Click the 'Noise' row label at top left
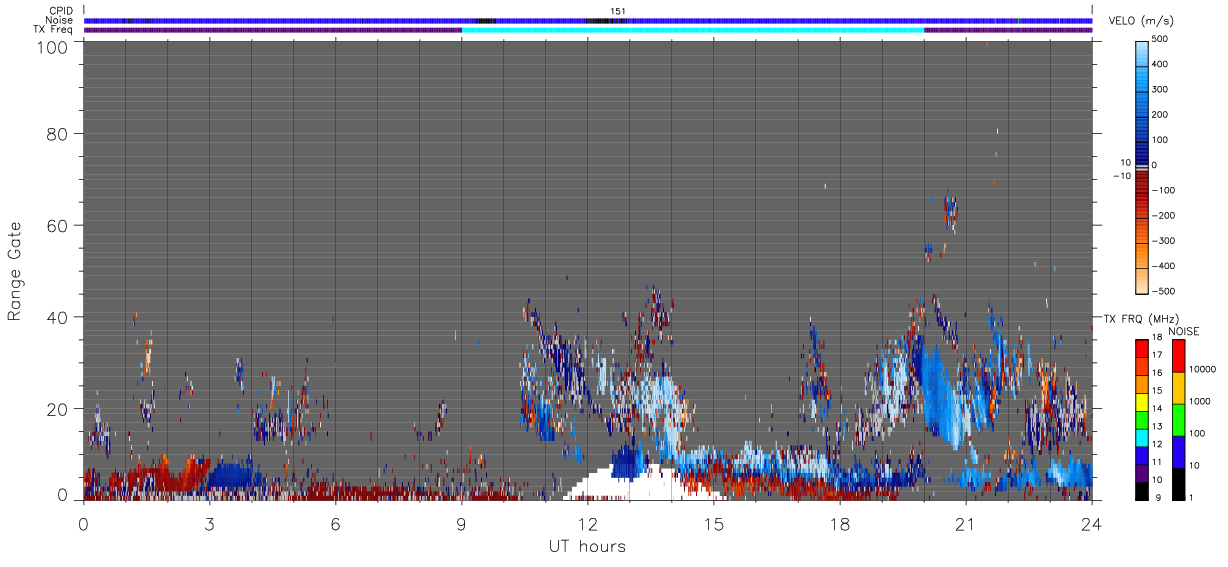 58,20
